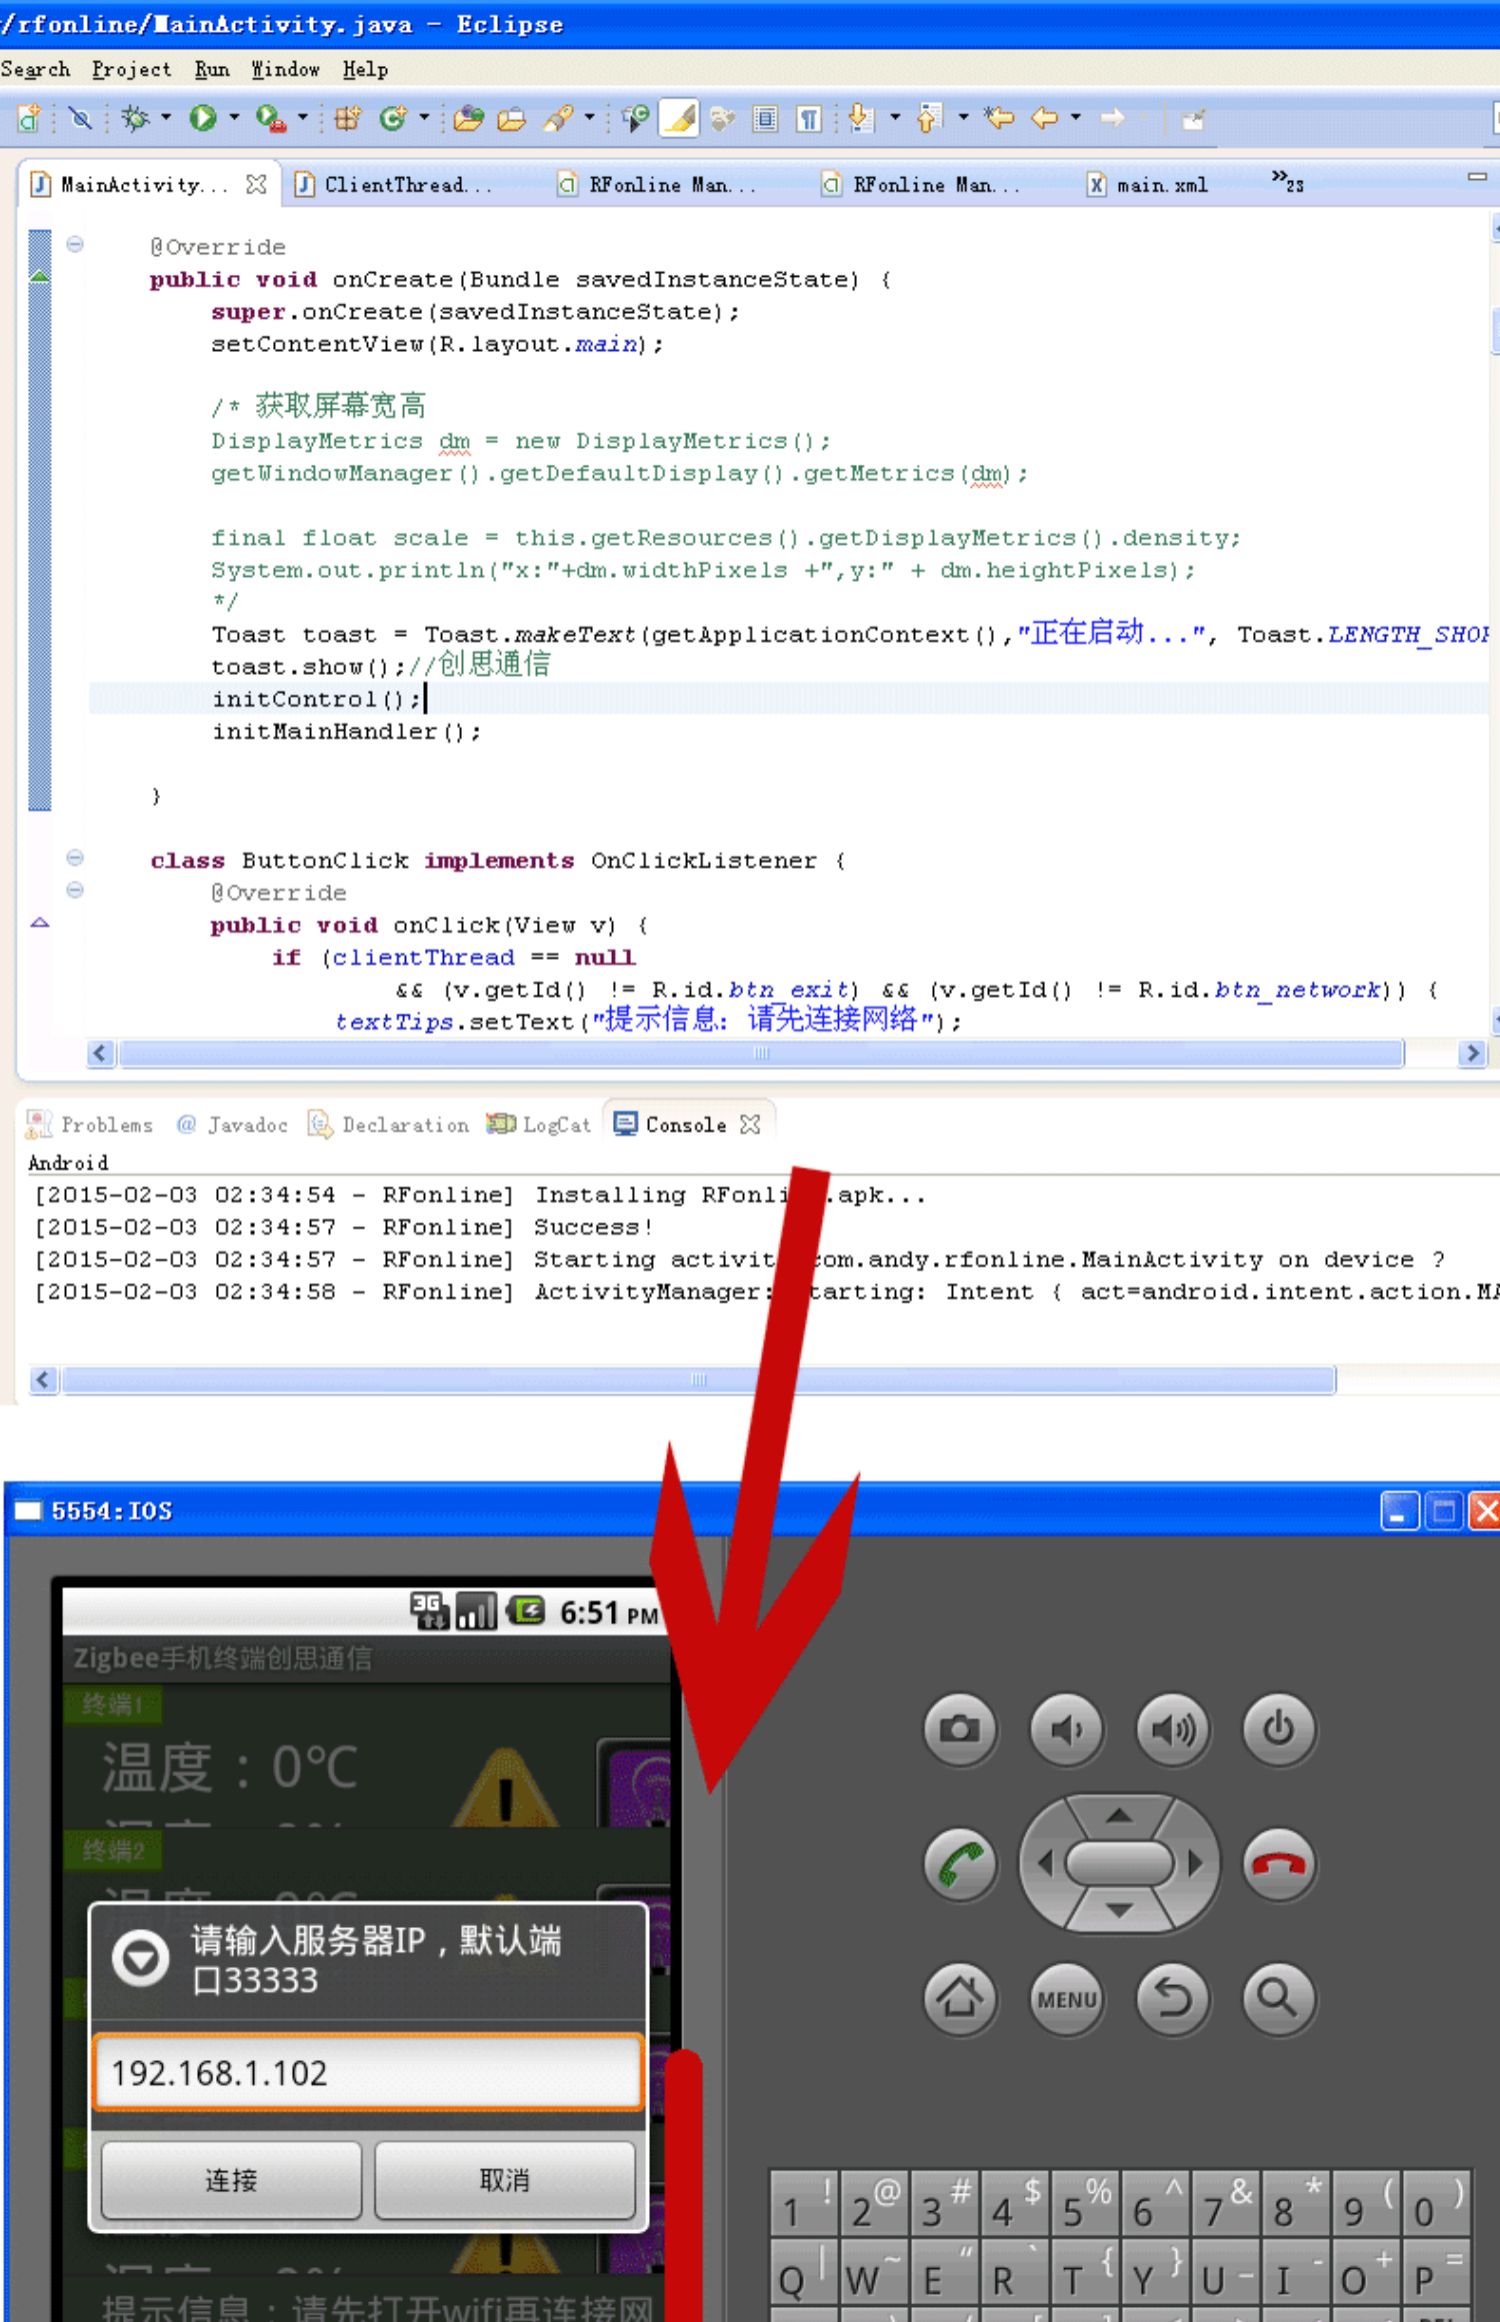
Task: Toggle Show Whitespace Characters pilcrow icon
Action: point(809,119)
